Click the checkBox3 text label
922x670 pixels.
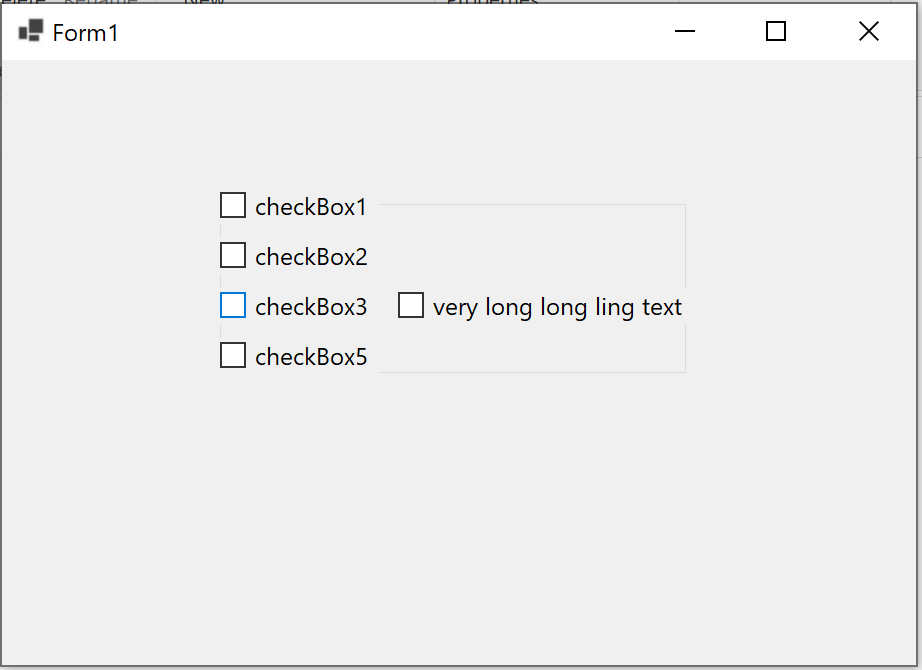pyautogui.click(x=313, y=306)
